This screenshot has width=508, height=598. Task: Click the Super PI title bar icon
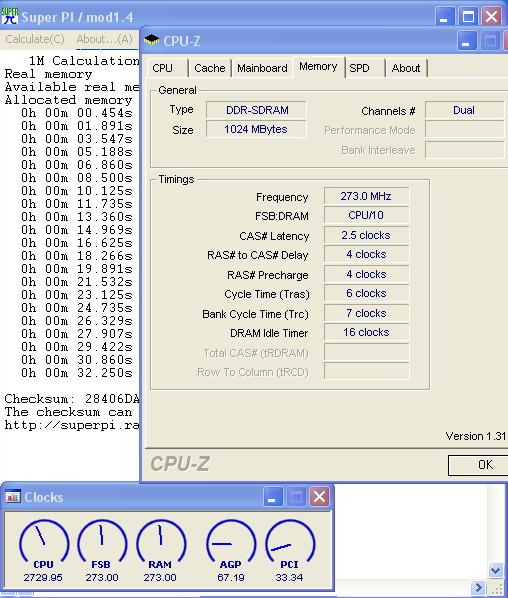coord(10,16)
